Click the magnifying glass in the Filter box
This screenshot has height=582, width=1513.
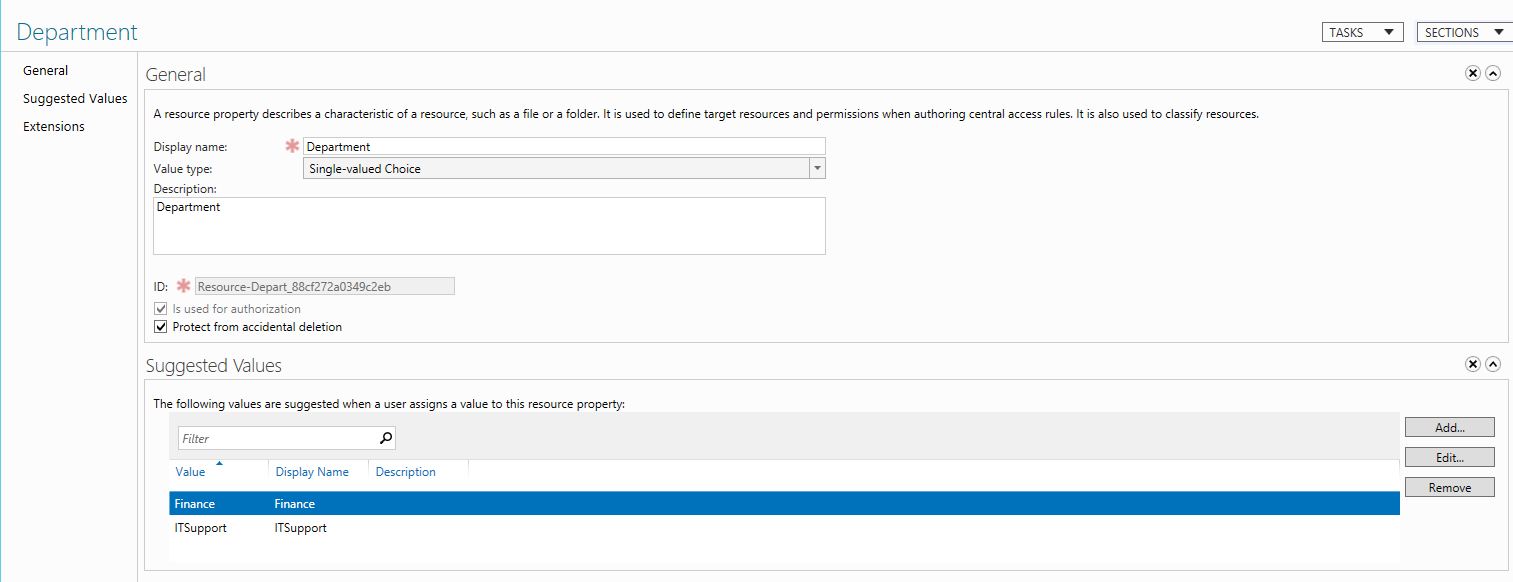tap(384, 437)
